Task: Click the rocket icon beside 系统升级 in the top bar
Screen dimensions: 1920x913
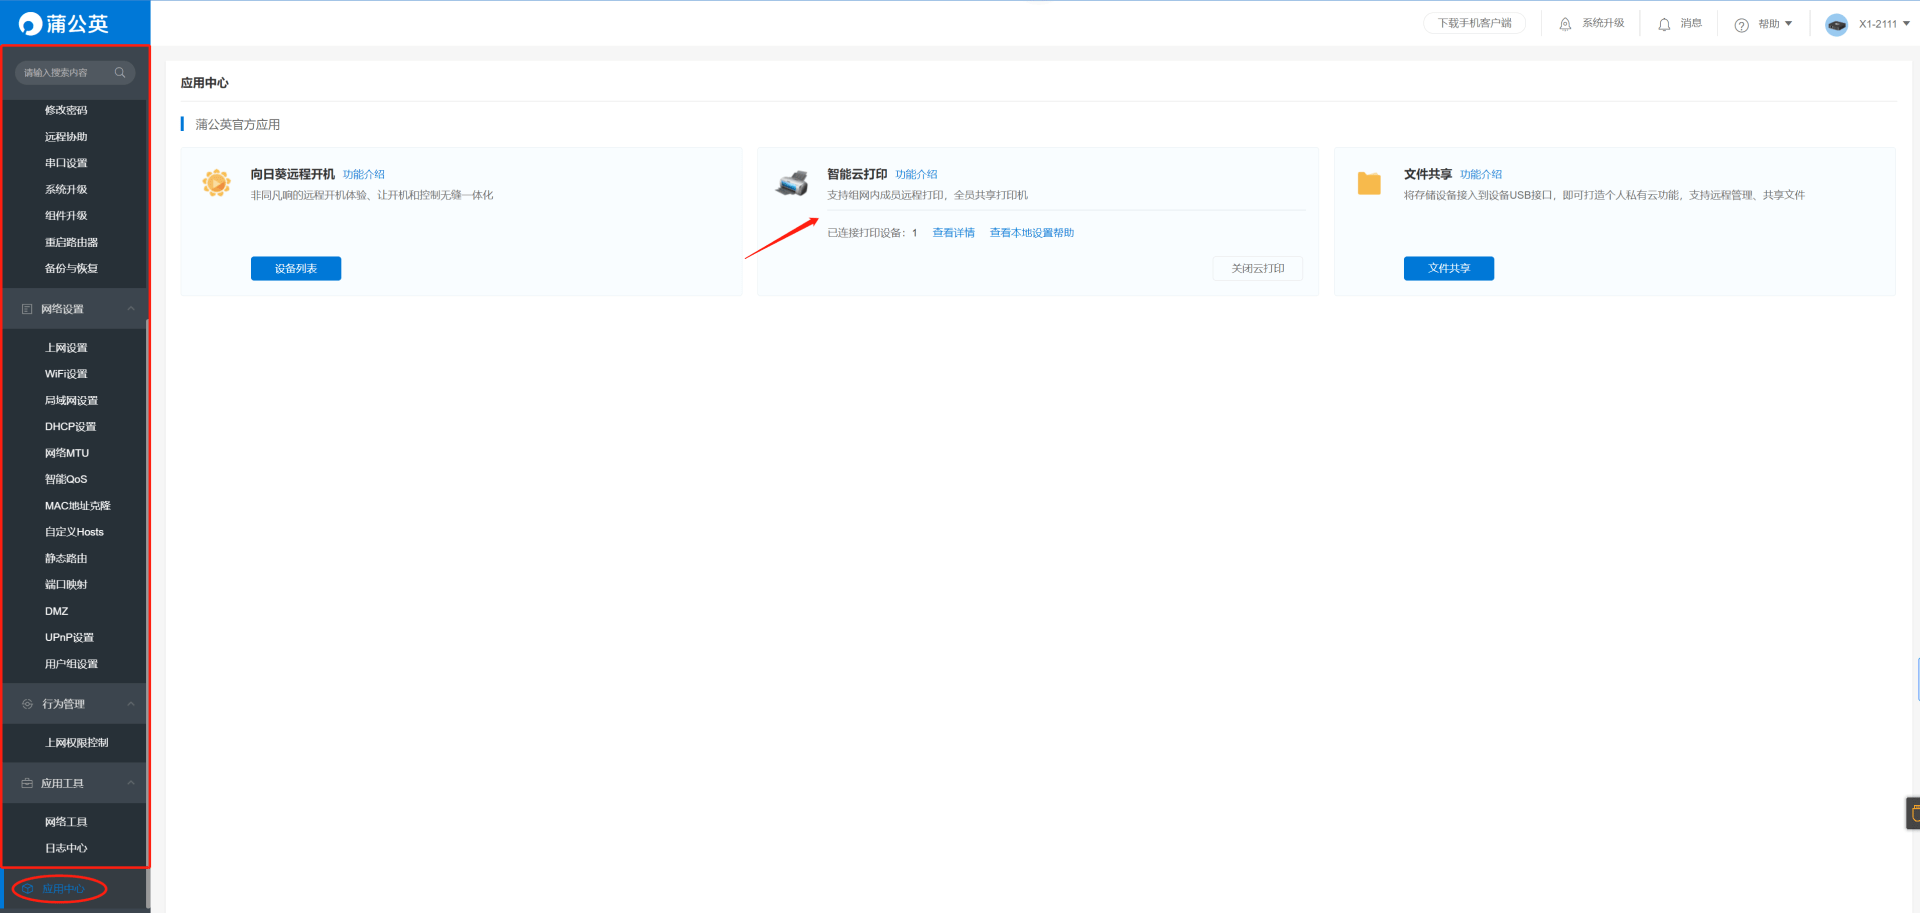Action: (x=1565, y=24)
